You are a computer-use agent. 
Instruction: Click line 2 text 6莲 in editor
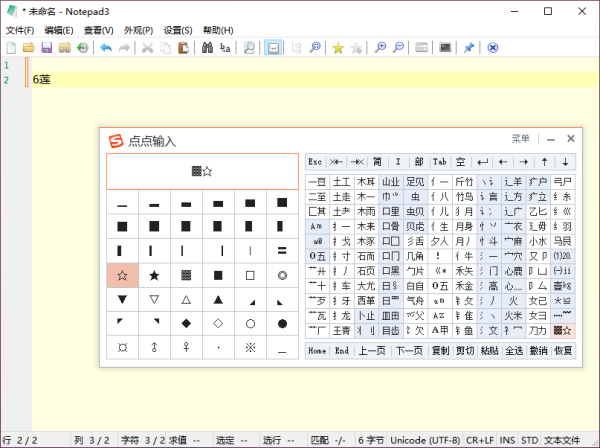[x=42, y=80]
